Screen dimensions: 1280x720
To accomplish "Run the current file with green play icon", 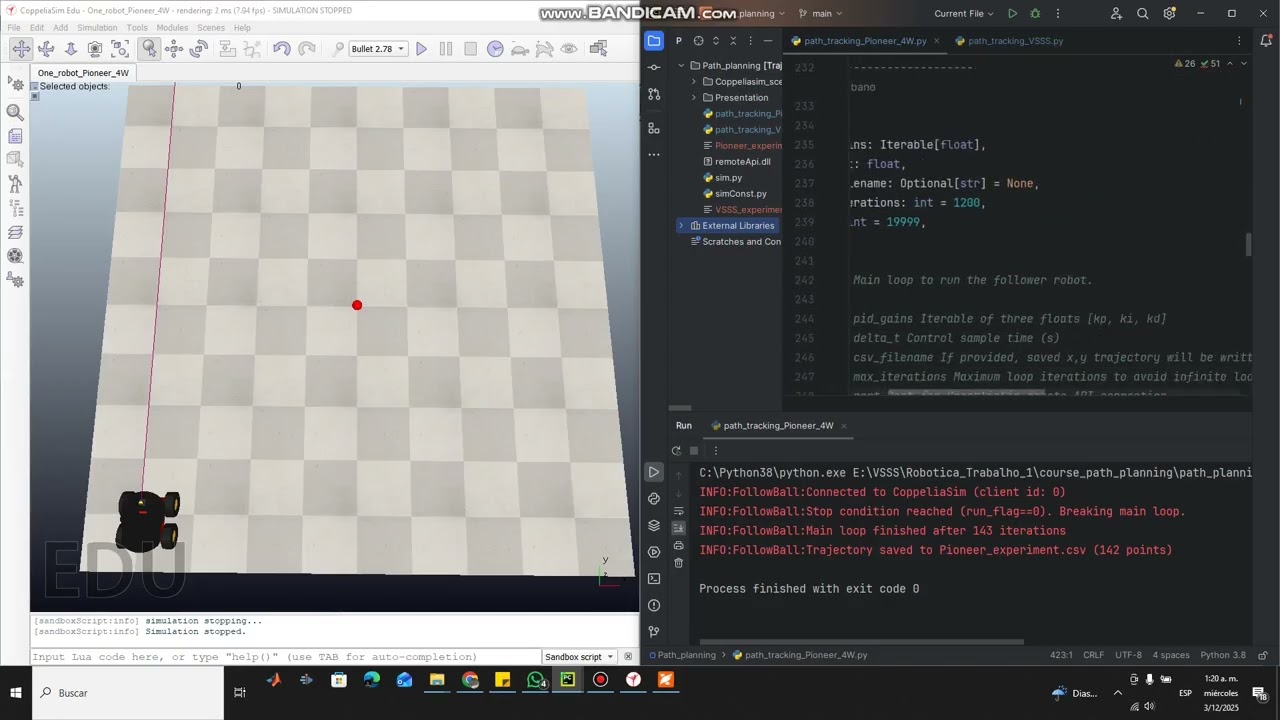I will 1012,14.
